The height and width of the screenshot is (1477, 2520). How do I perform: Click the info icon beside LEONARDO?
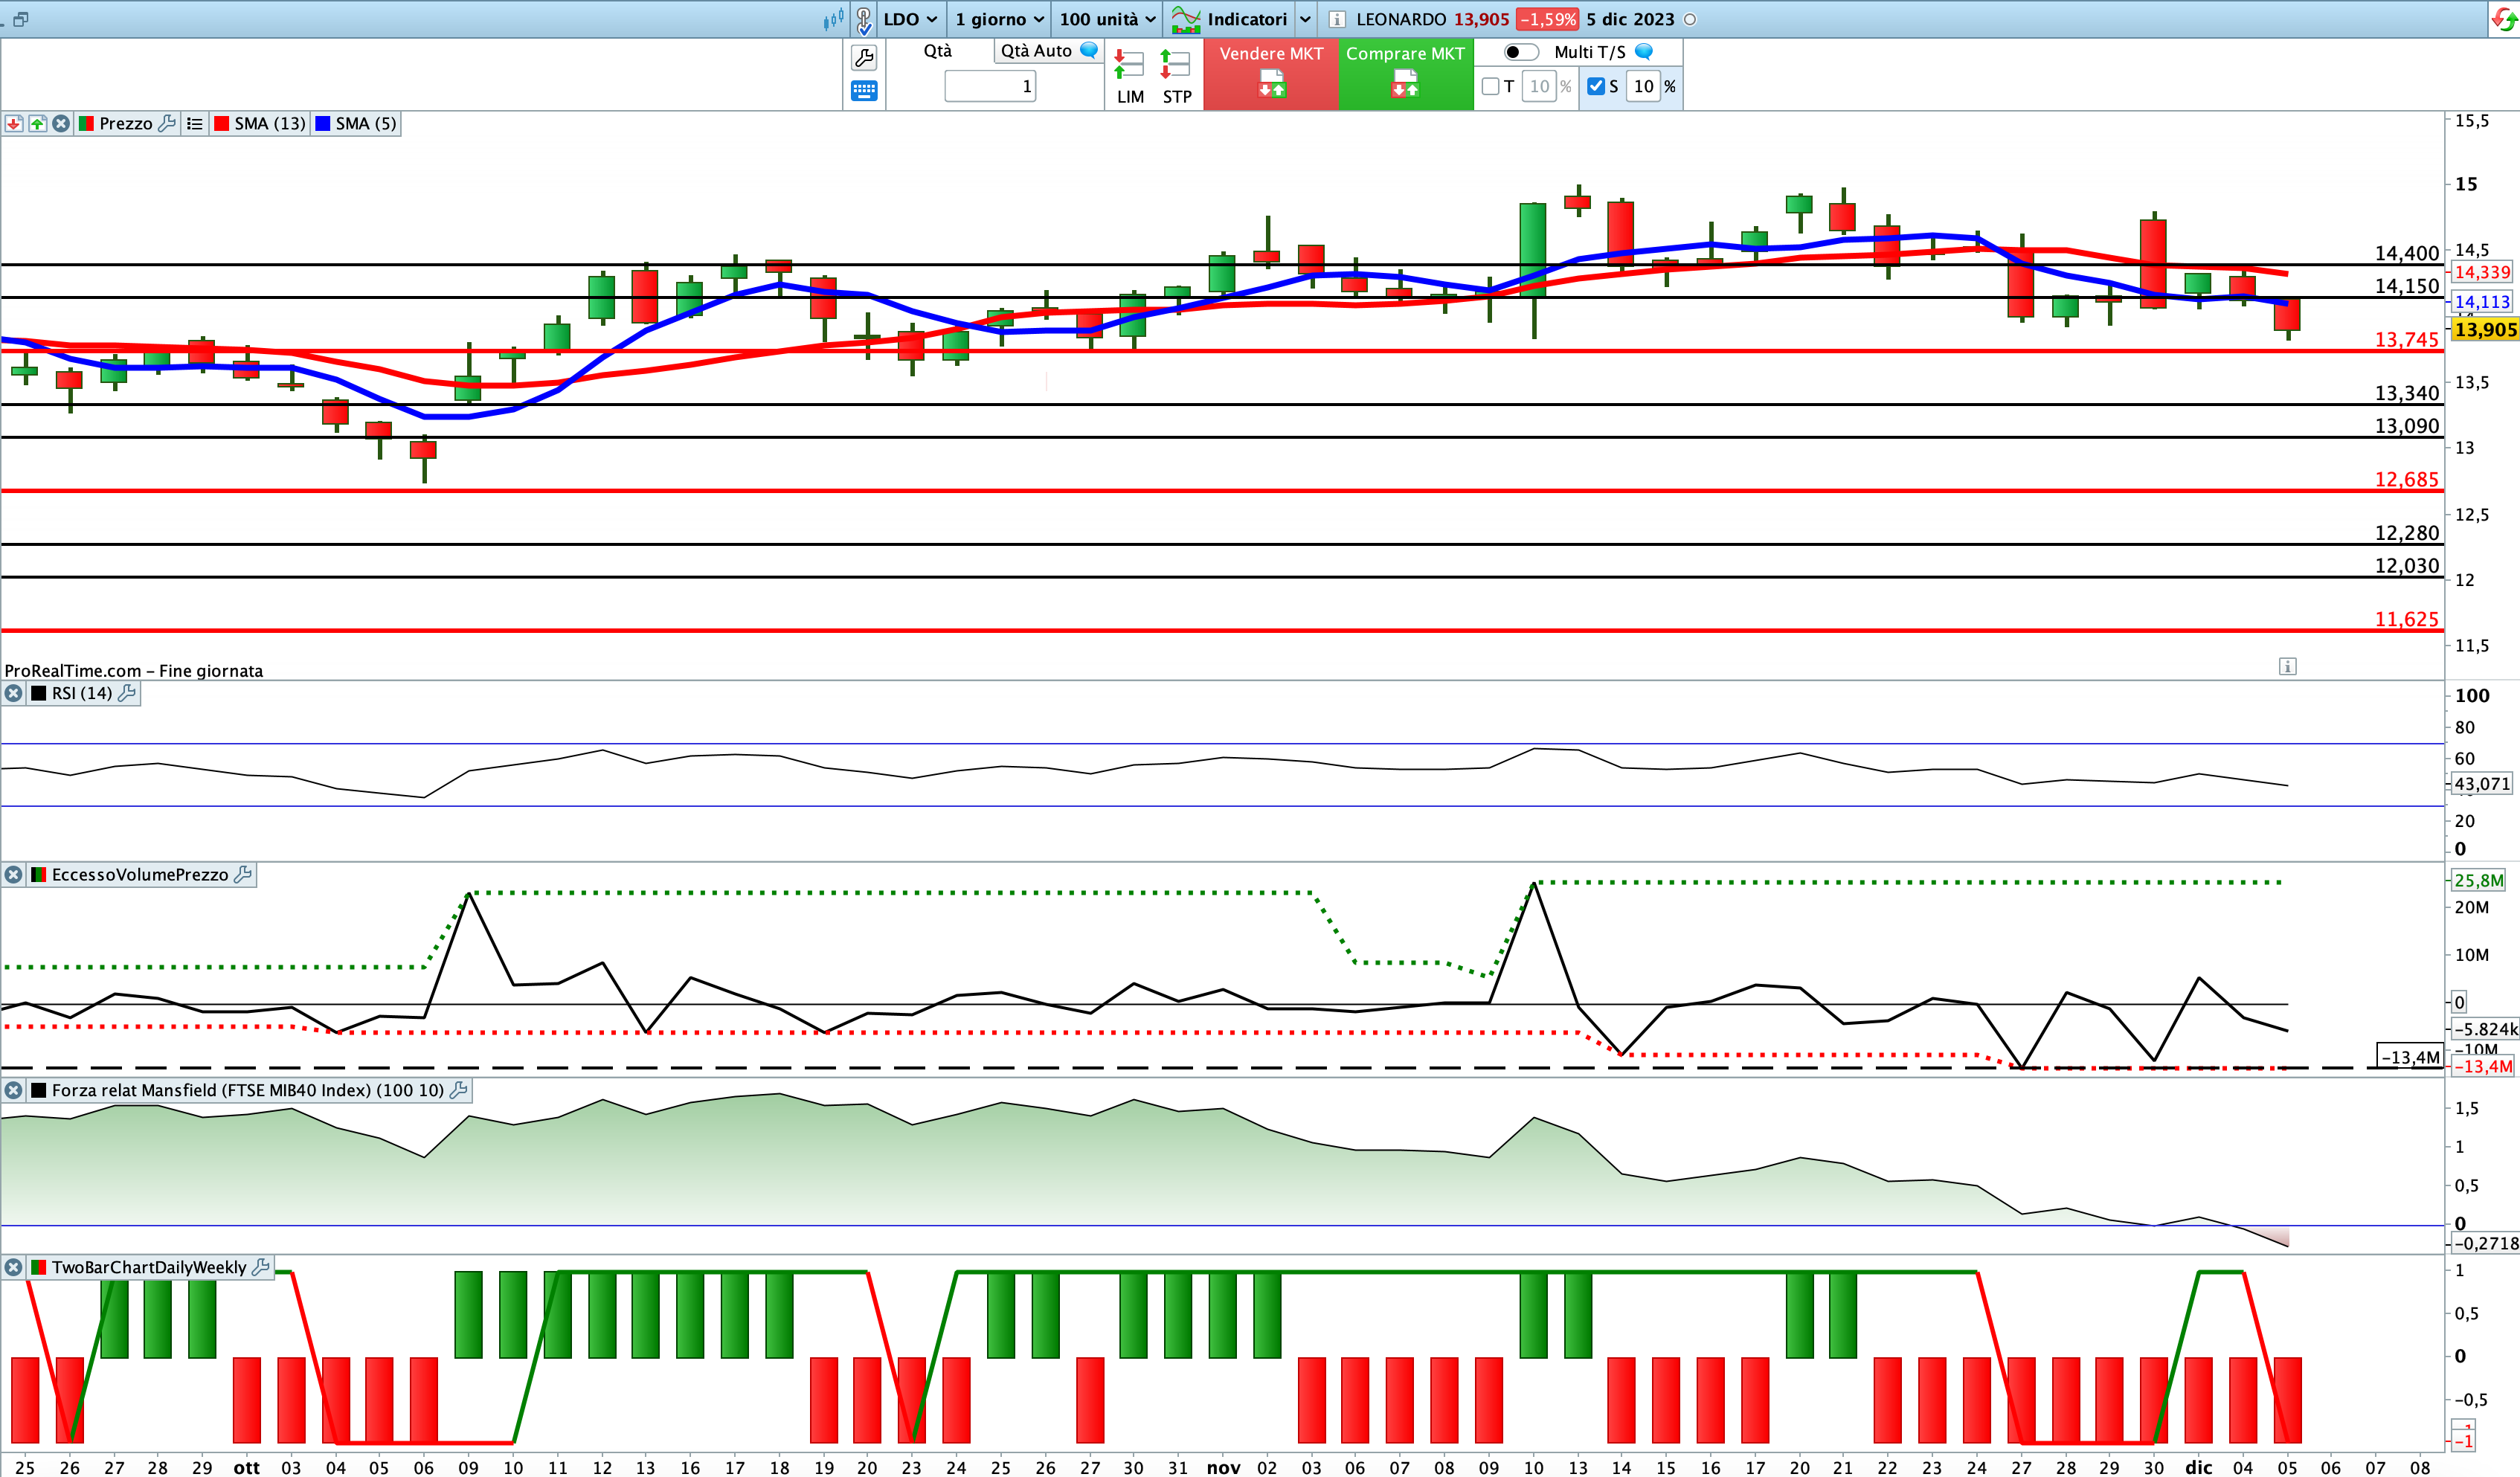tap(1336, 19)
